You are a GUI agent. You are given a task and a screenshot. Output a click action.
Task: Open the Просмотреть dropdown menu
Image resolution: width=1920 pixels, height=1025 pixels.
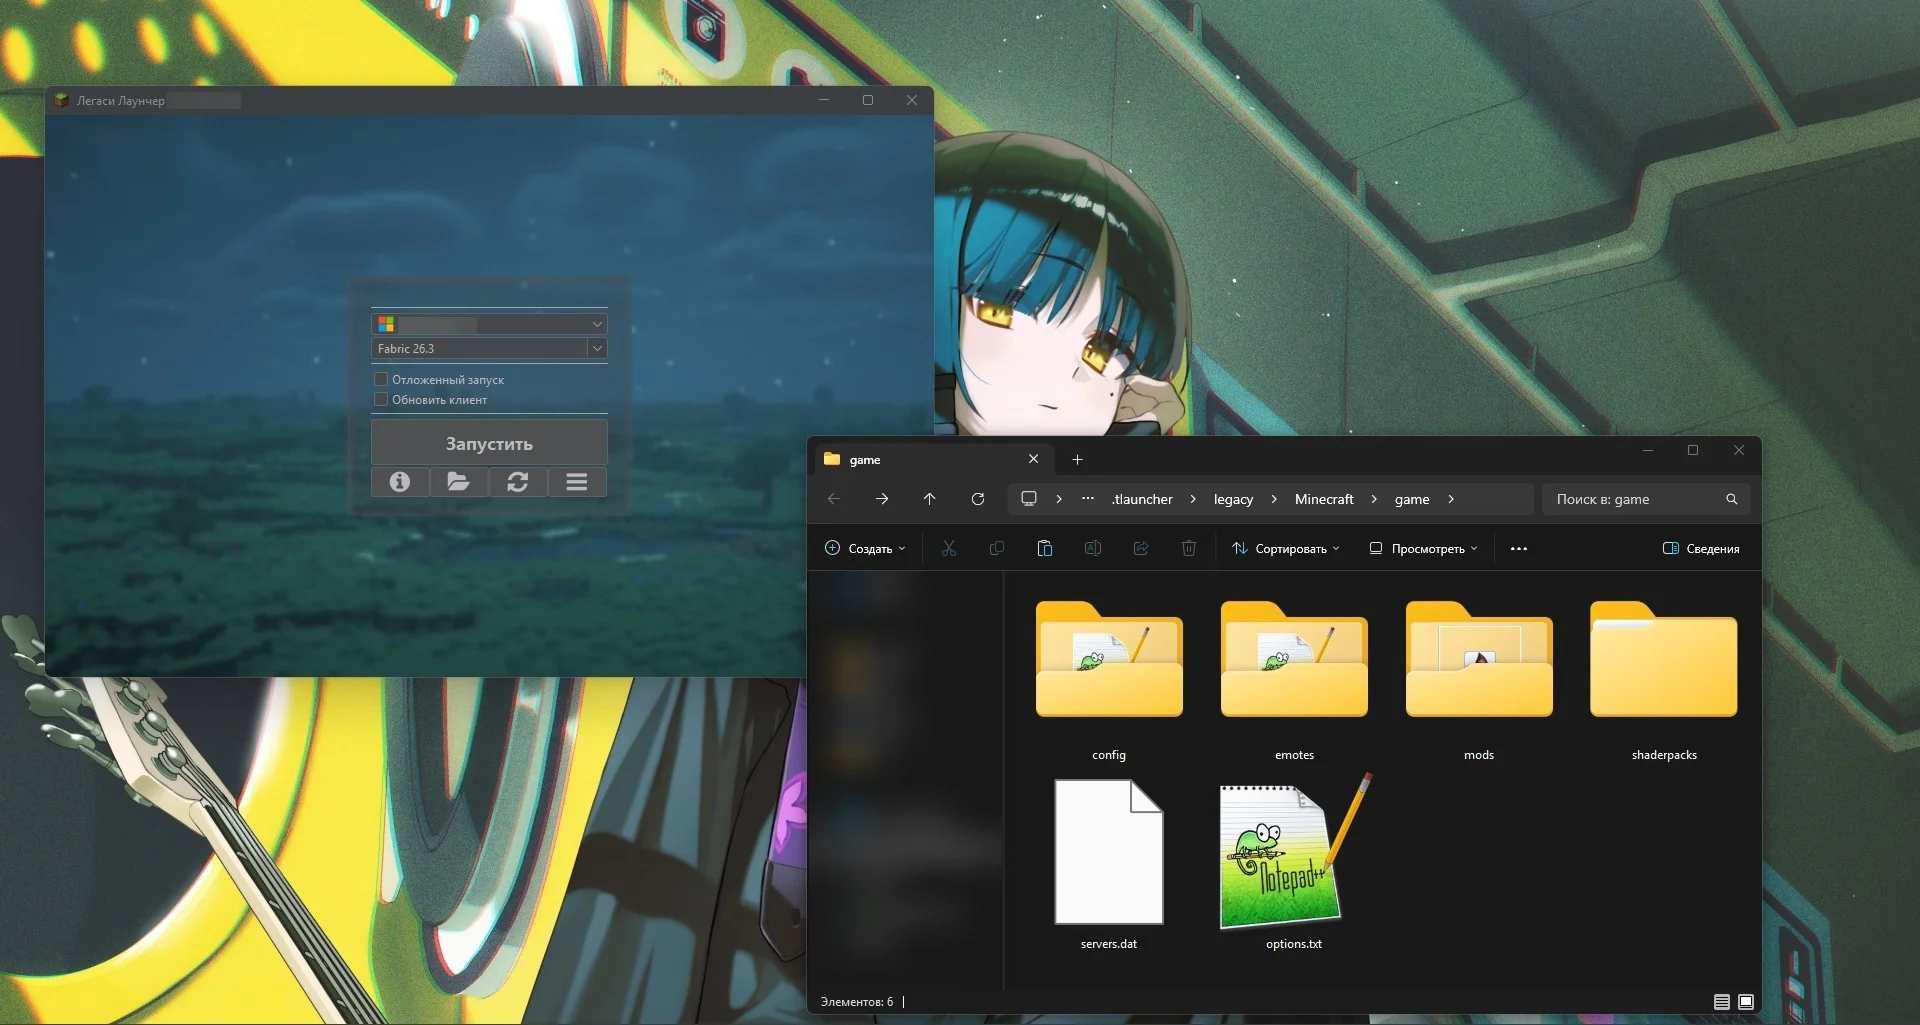click(x=1423, y=548)
